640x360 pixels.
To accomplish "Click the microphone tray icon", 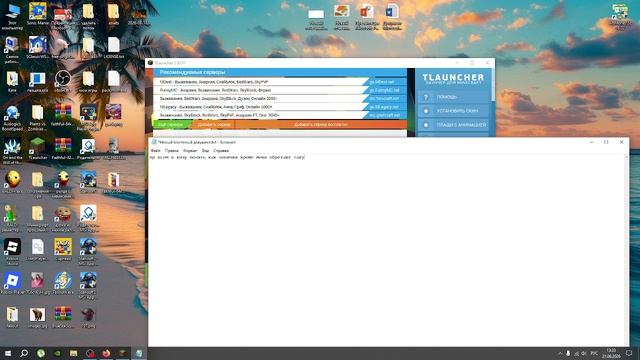I will 568,353.
